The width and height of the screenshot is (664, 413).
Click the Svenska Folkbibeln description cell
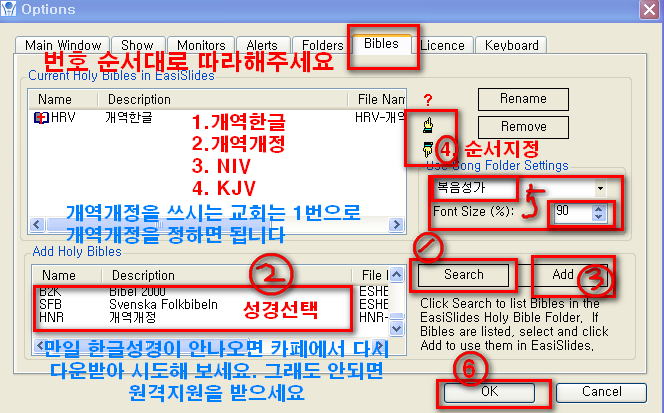coord(163,304)
